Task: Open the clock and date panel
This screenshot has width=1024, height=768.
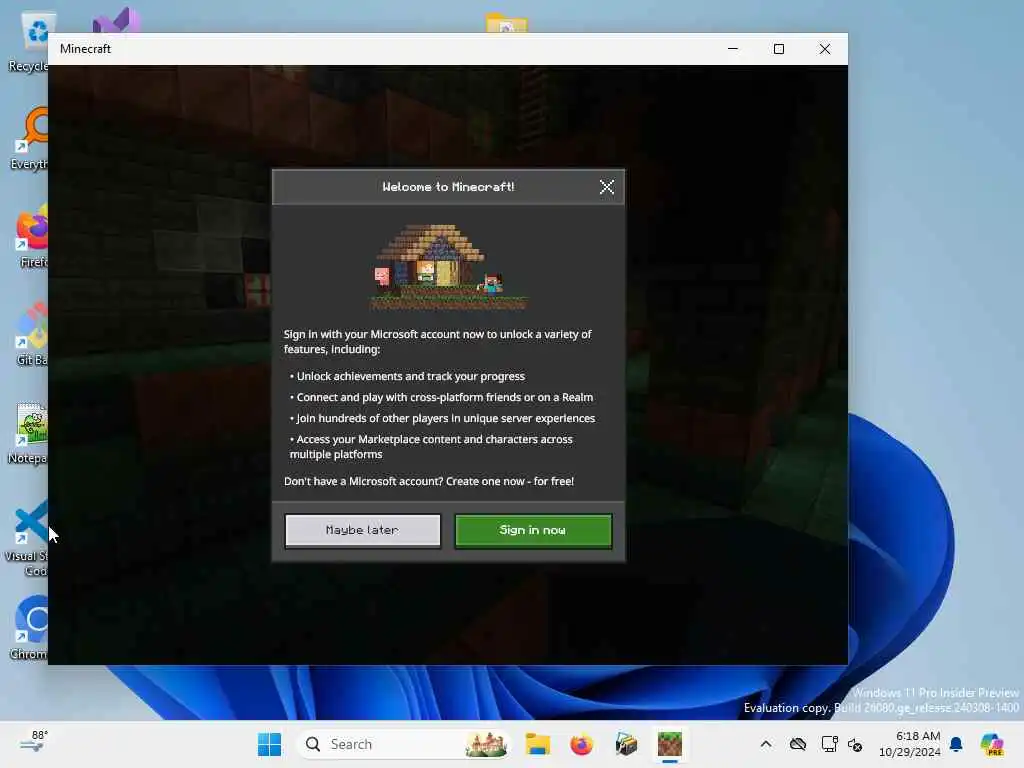Action: 910,744
